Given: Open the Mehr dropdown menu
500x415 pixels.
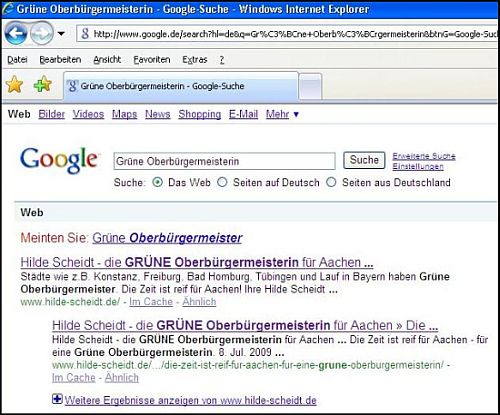Looking at the screenshot, I should pos(282,114).
